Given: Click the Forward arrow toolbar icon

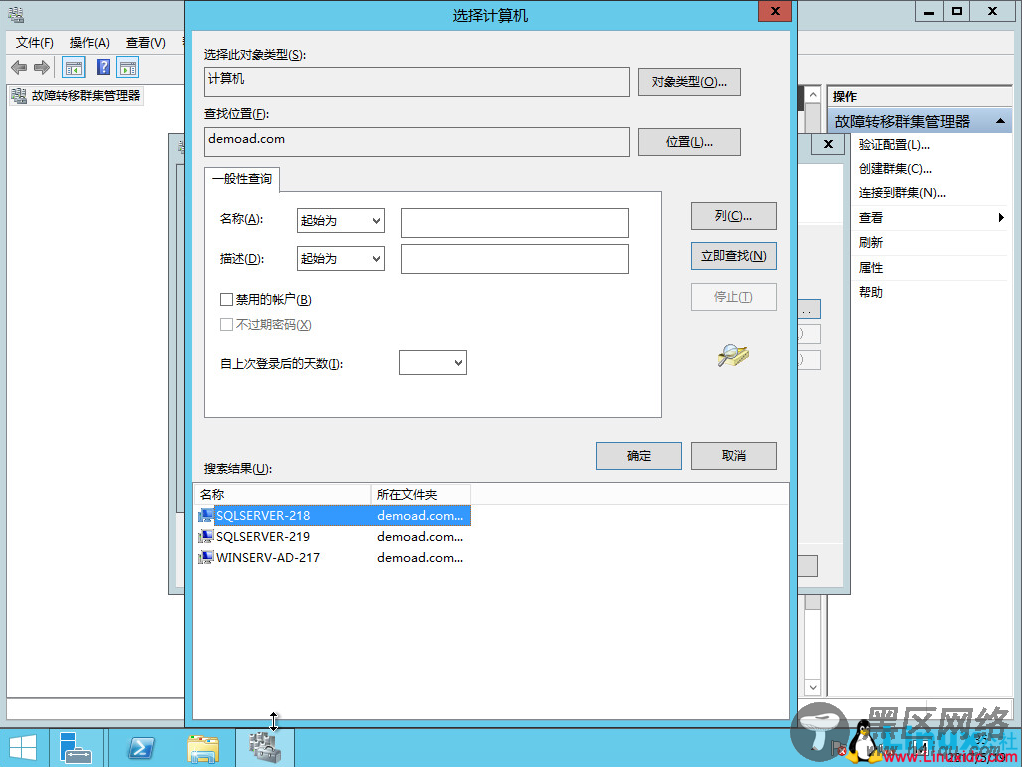Looking at the screenshot, I should click(x=42, y=67).
